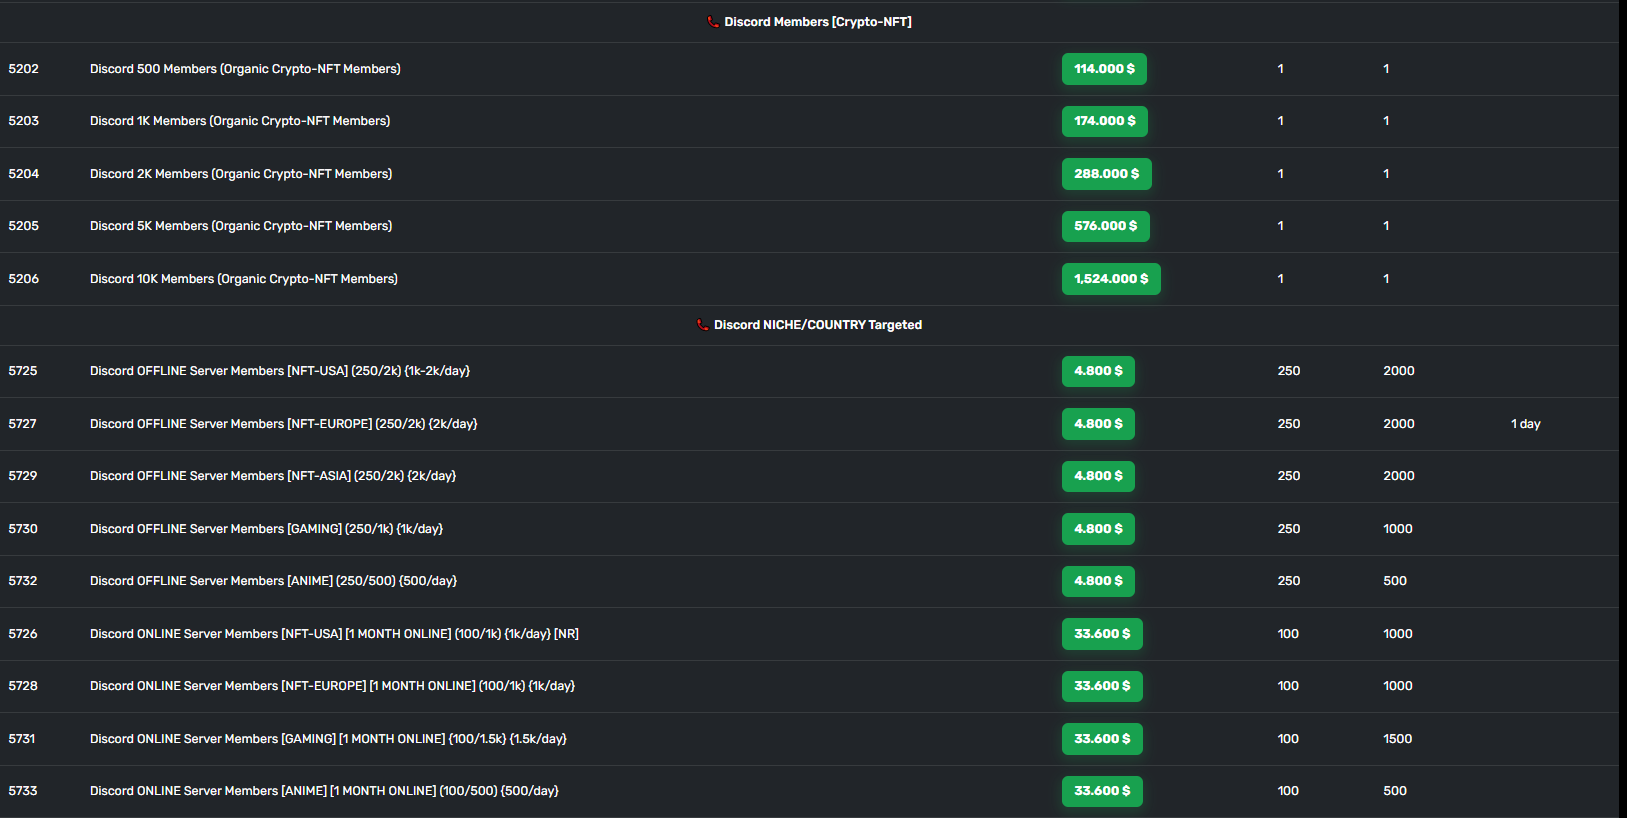Click service ID 5204
Screen dimensions: 1627x818
[24, 174]
